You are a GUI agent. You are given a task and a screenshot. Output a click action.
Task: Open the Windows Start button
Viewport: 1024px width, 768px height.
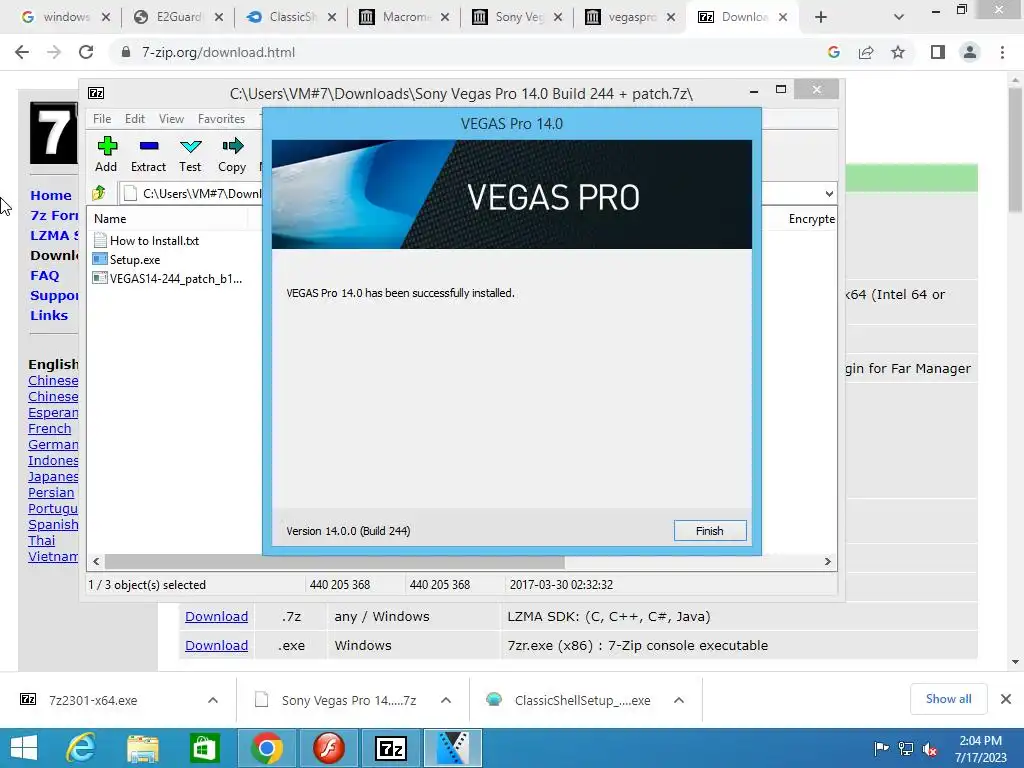coord(24,748)
